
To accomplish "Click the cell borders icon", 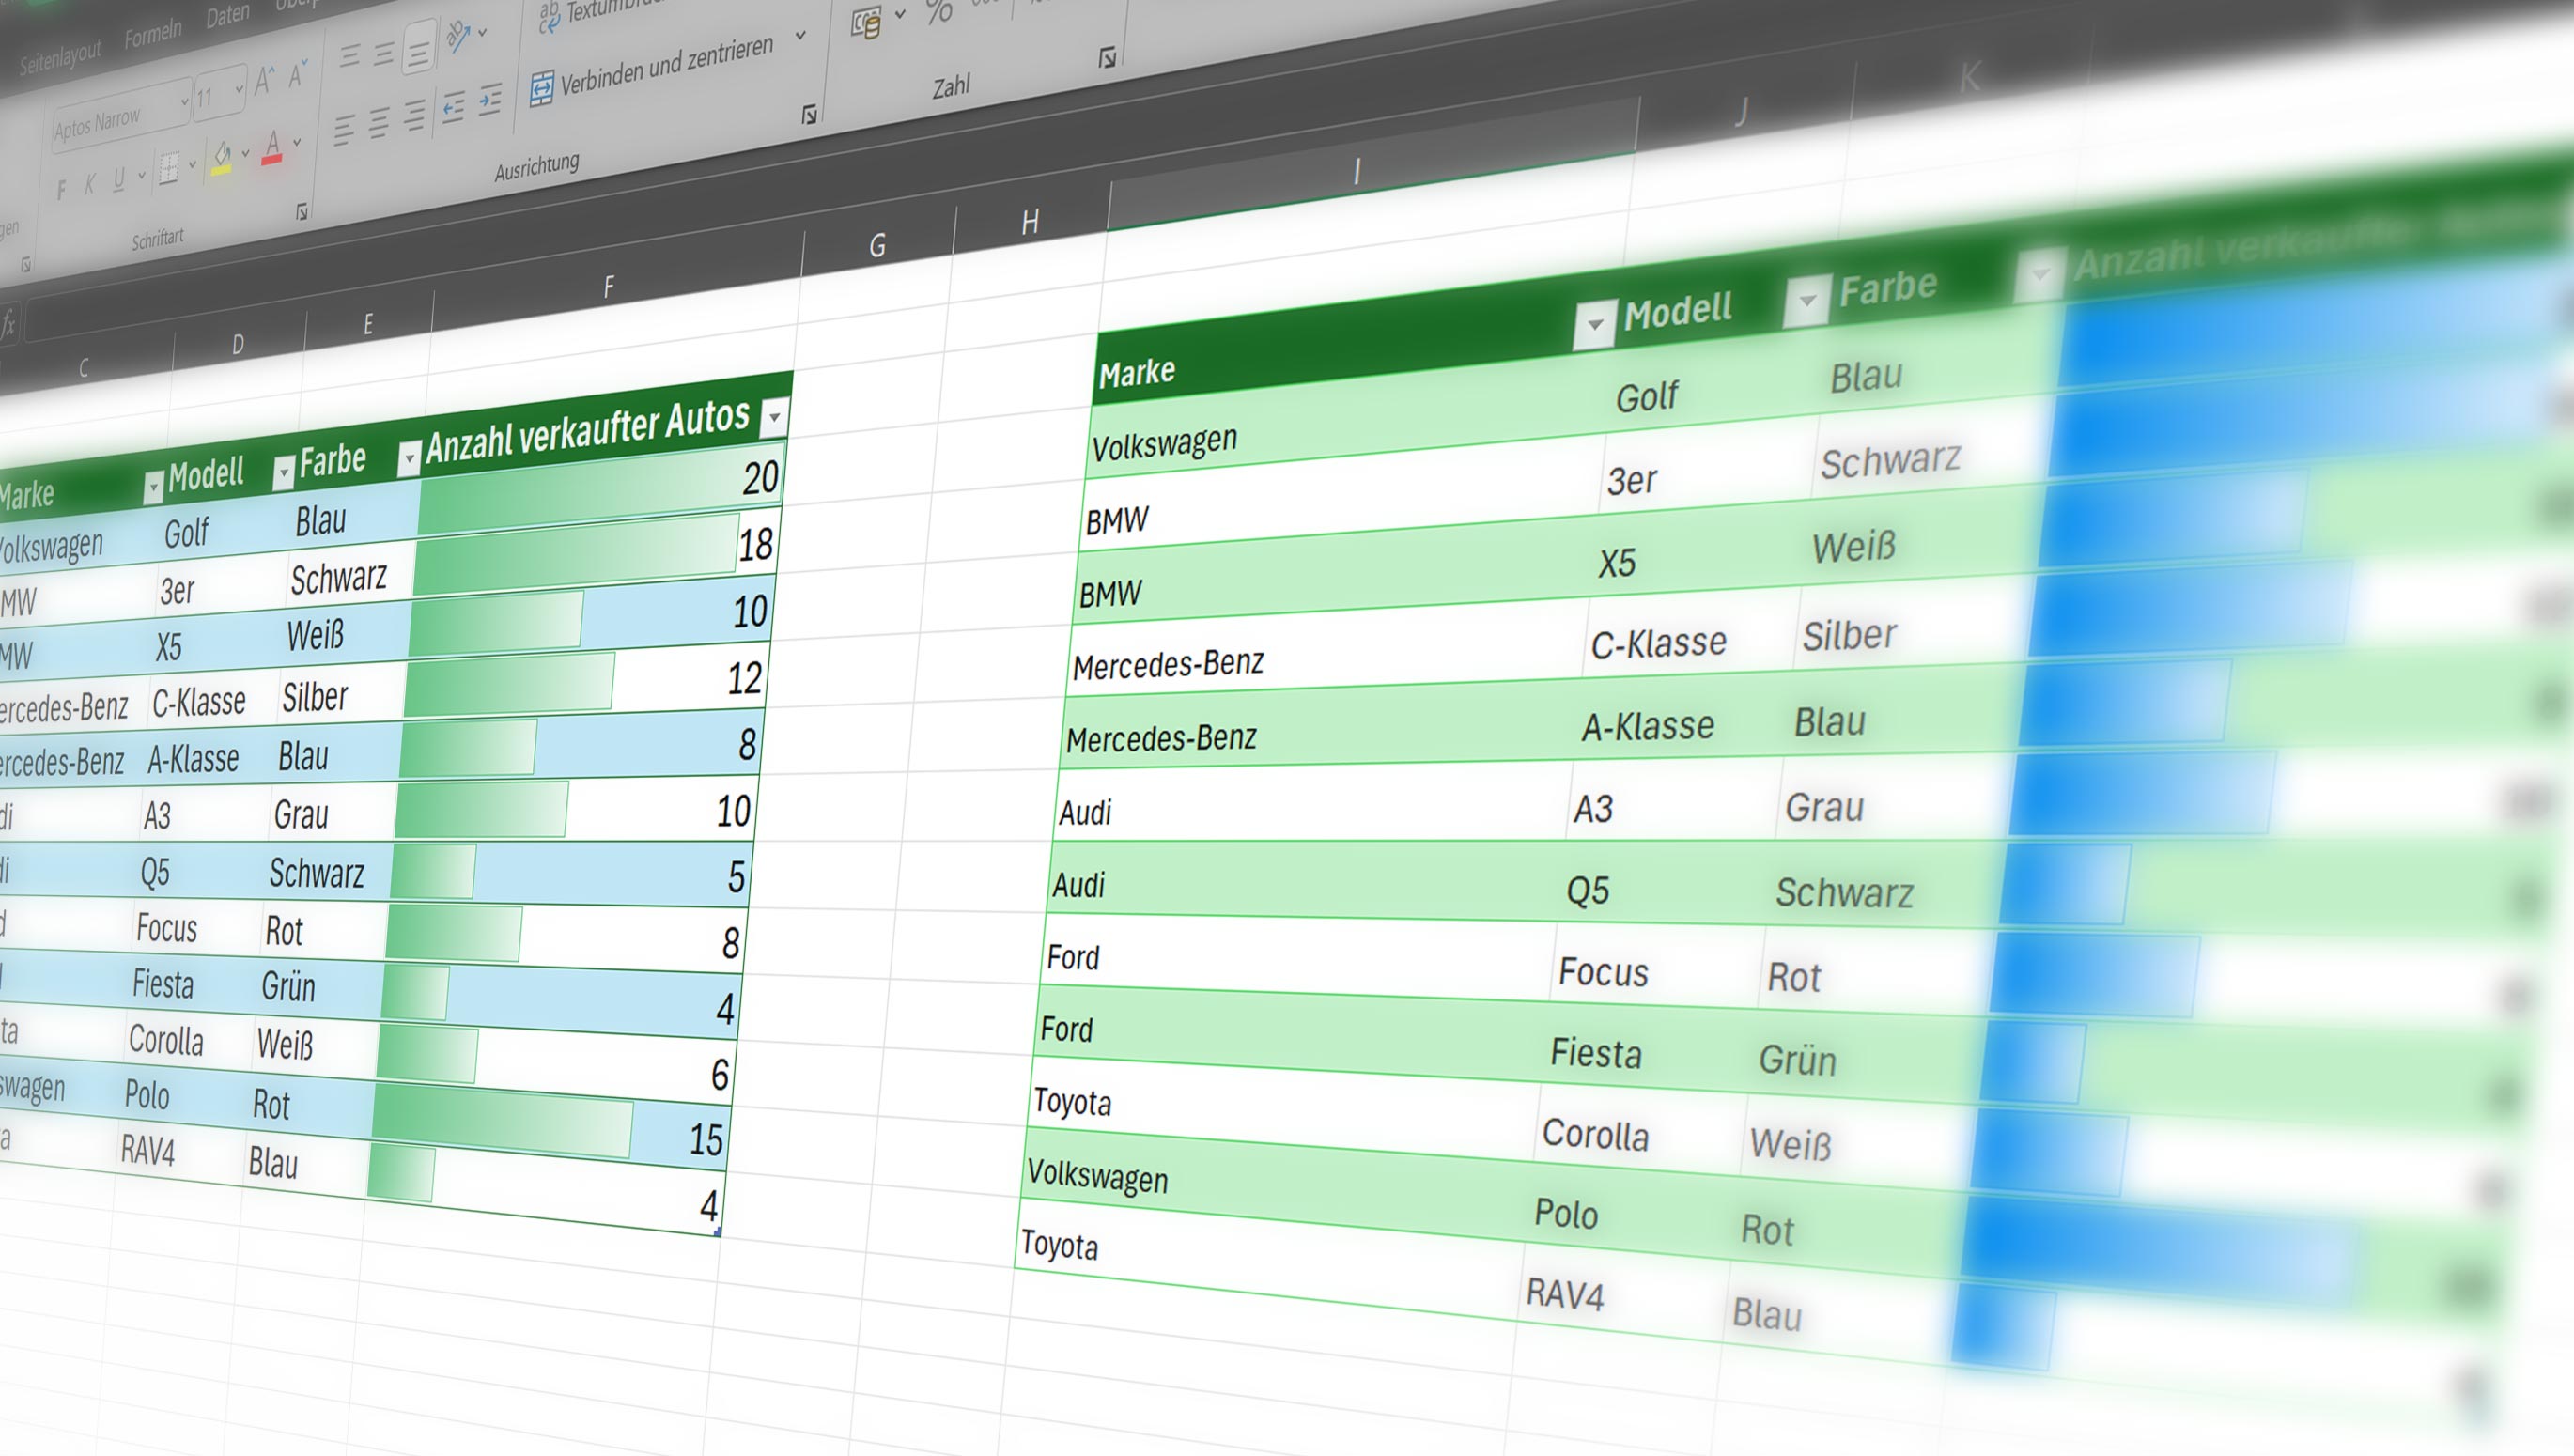I will tap(169, 170).
